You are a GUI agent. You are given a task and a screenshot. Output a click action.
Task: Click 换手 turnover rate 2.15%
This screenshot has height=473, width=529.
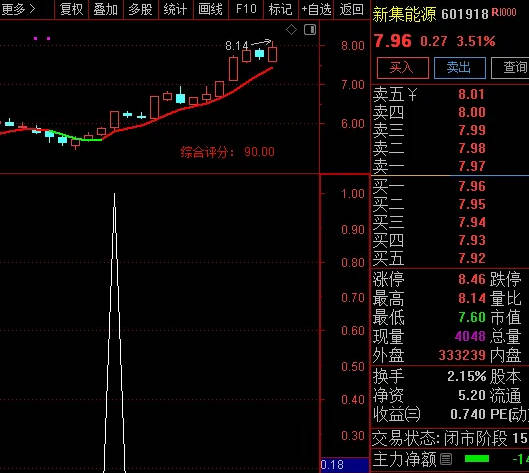pyautogui.click(x=467, y=376)
